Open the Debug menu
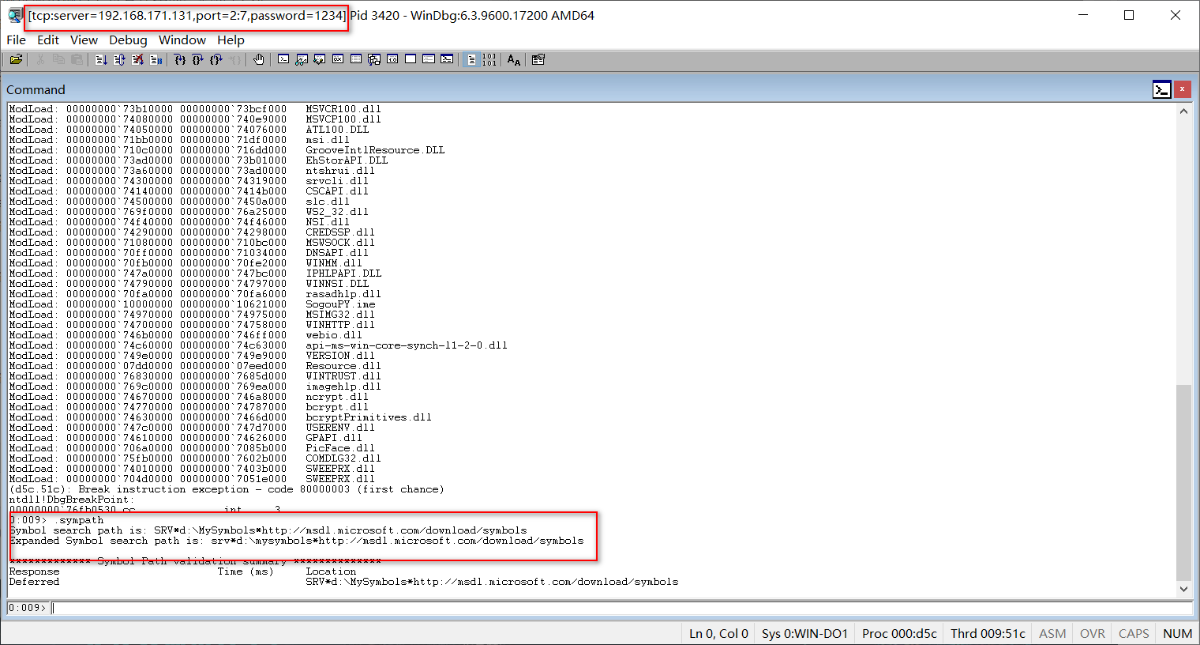This screenshot has height=645, width=1200. pos(128,40)
